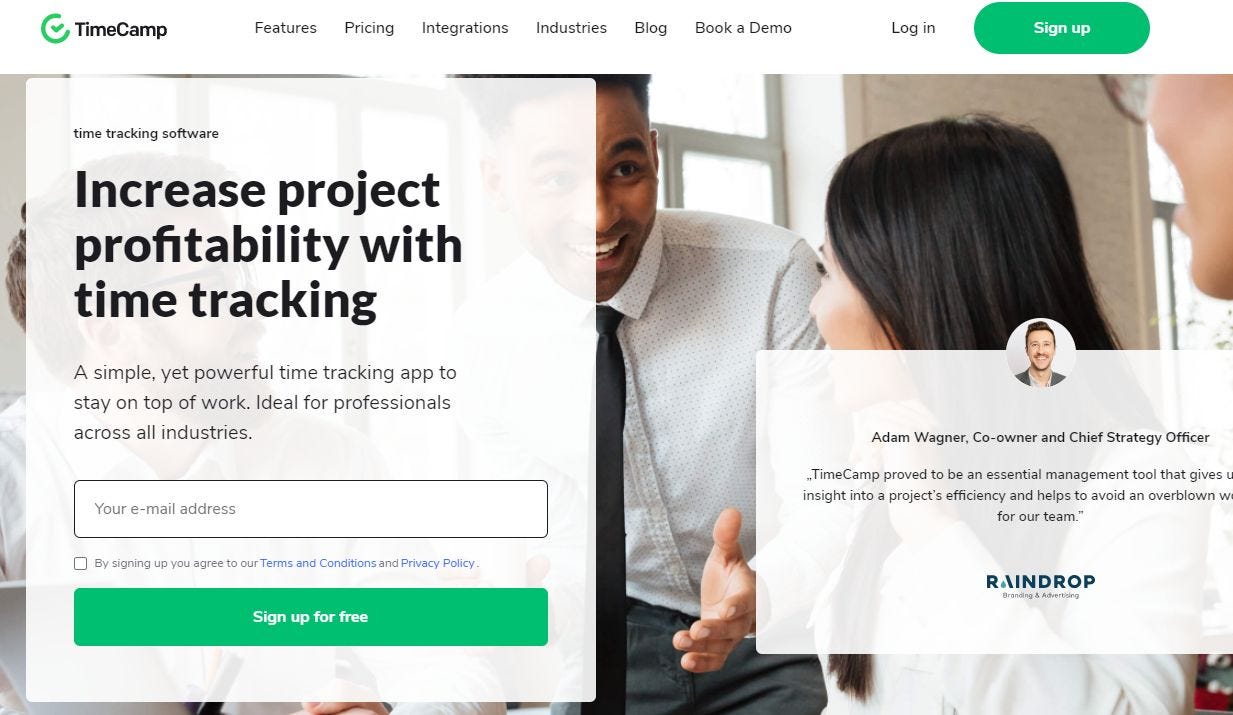Open the Book a Demo page
Screen dimensions: 1233x715
[x=743, y=28]
